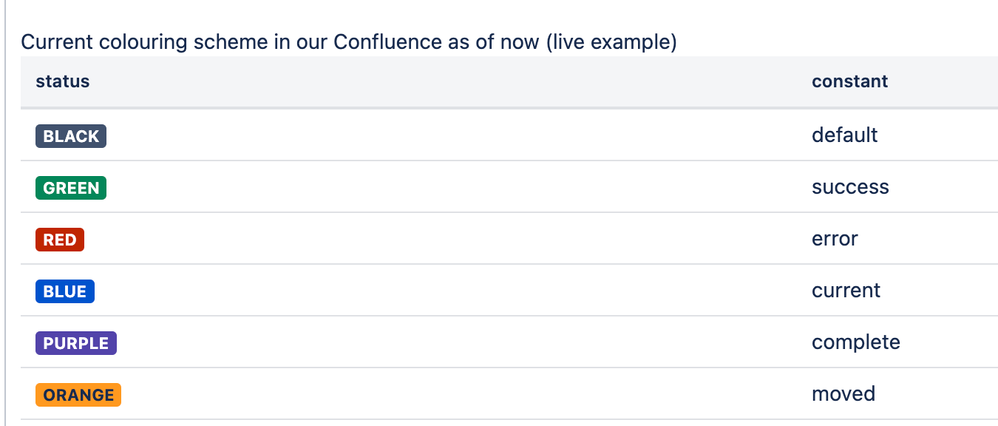Click the "error" constant text
This screenshot has width=998, height=426.
coord(835,239)
